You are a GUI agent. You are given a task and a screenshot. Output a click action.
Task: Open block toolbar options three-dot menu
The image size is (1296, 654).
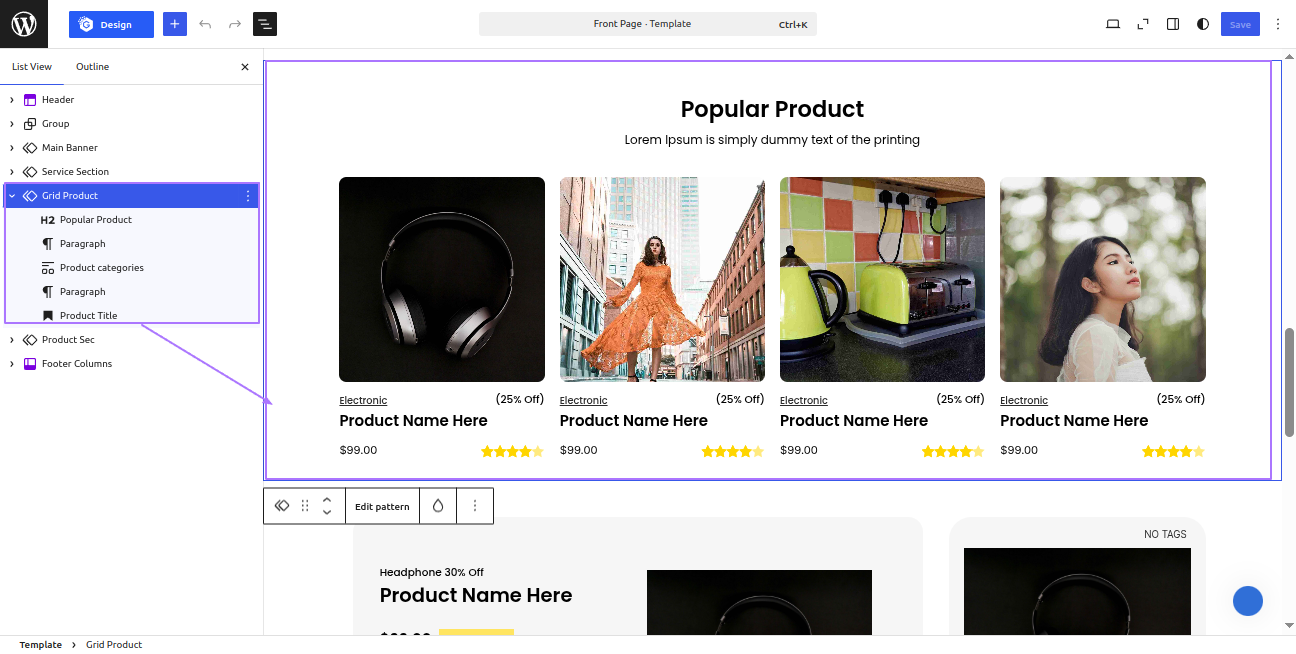(475, 506)
